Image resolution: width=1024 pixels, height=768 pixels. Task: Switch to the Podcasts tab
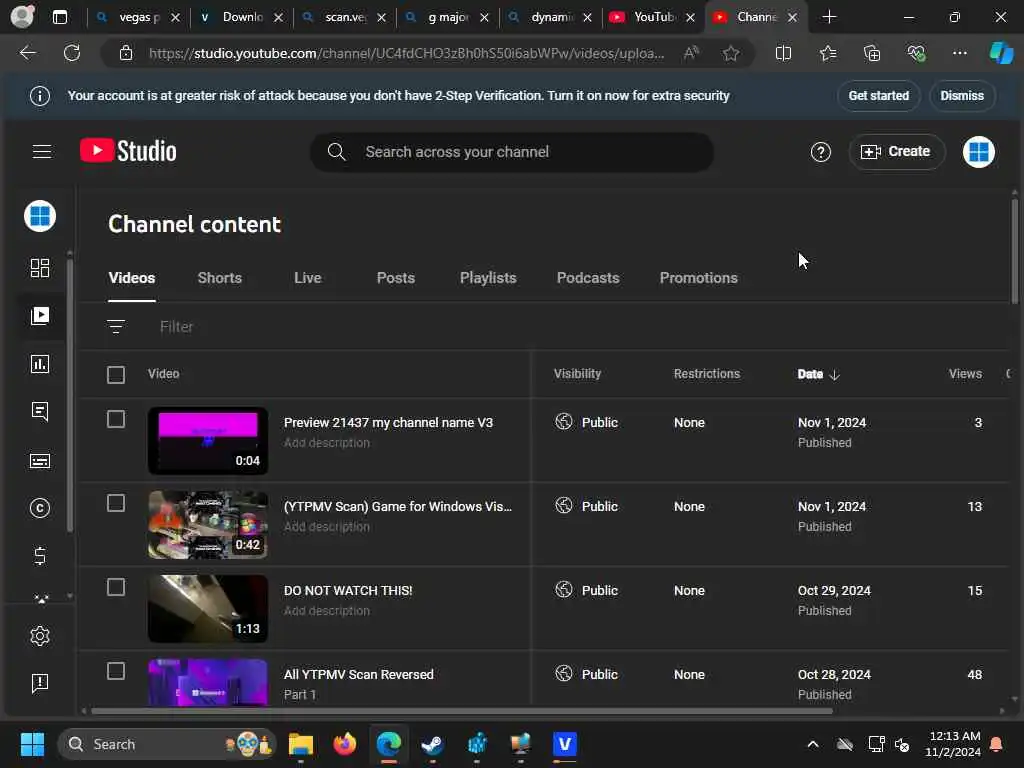tap(588, 278)
